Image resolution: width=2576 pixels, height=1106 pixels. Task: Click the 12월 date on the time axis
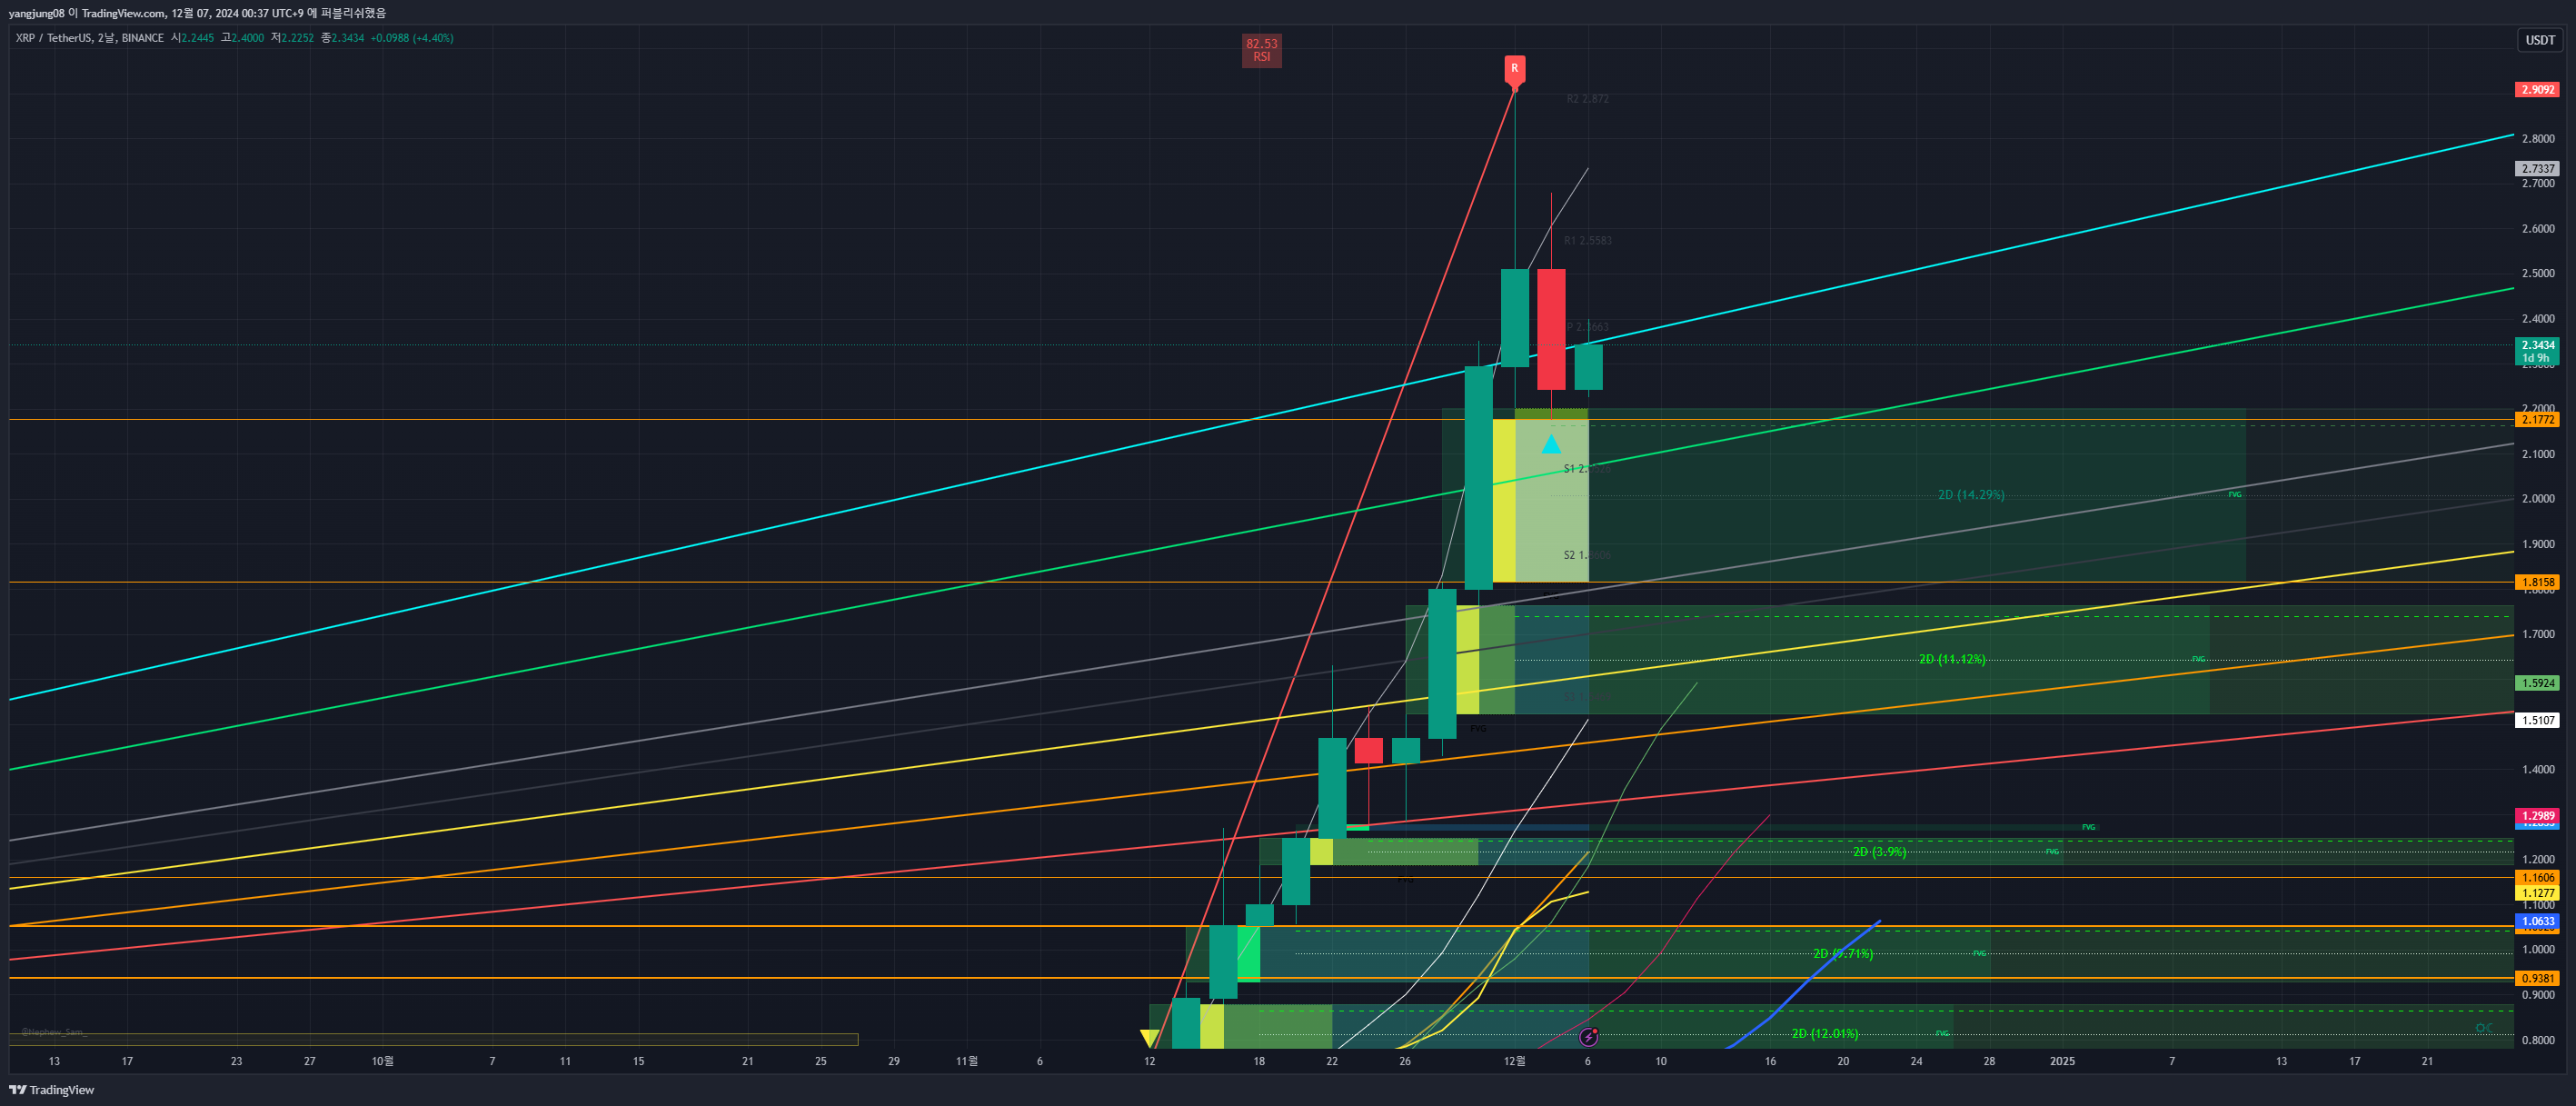click(x=1514, y=1061)
